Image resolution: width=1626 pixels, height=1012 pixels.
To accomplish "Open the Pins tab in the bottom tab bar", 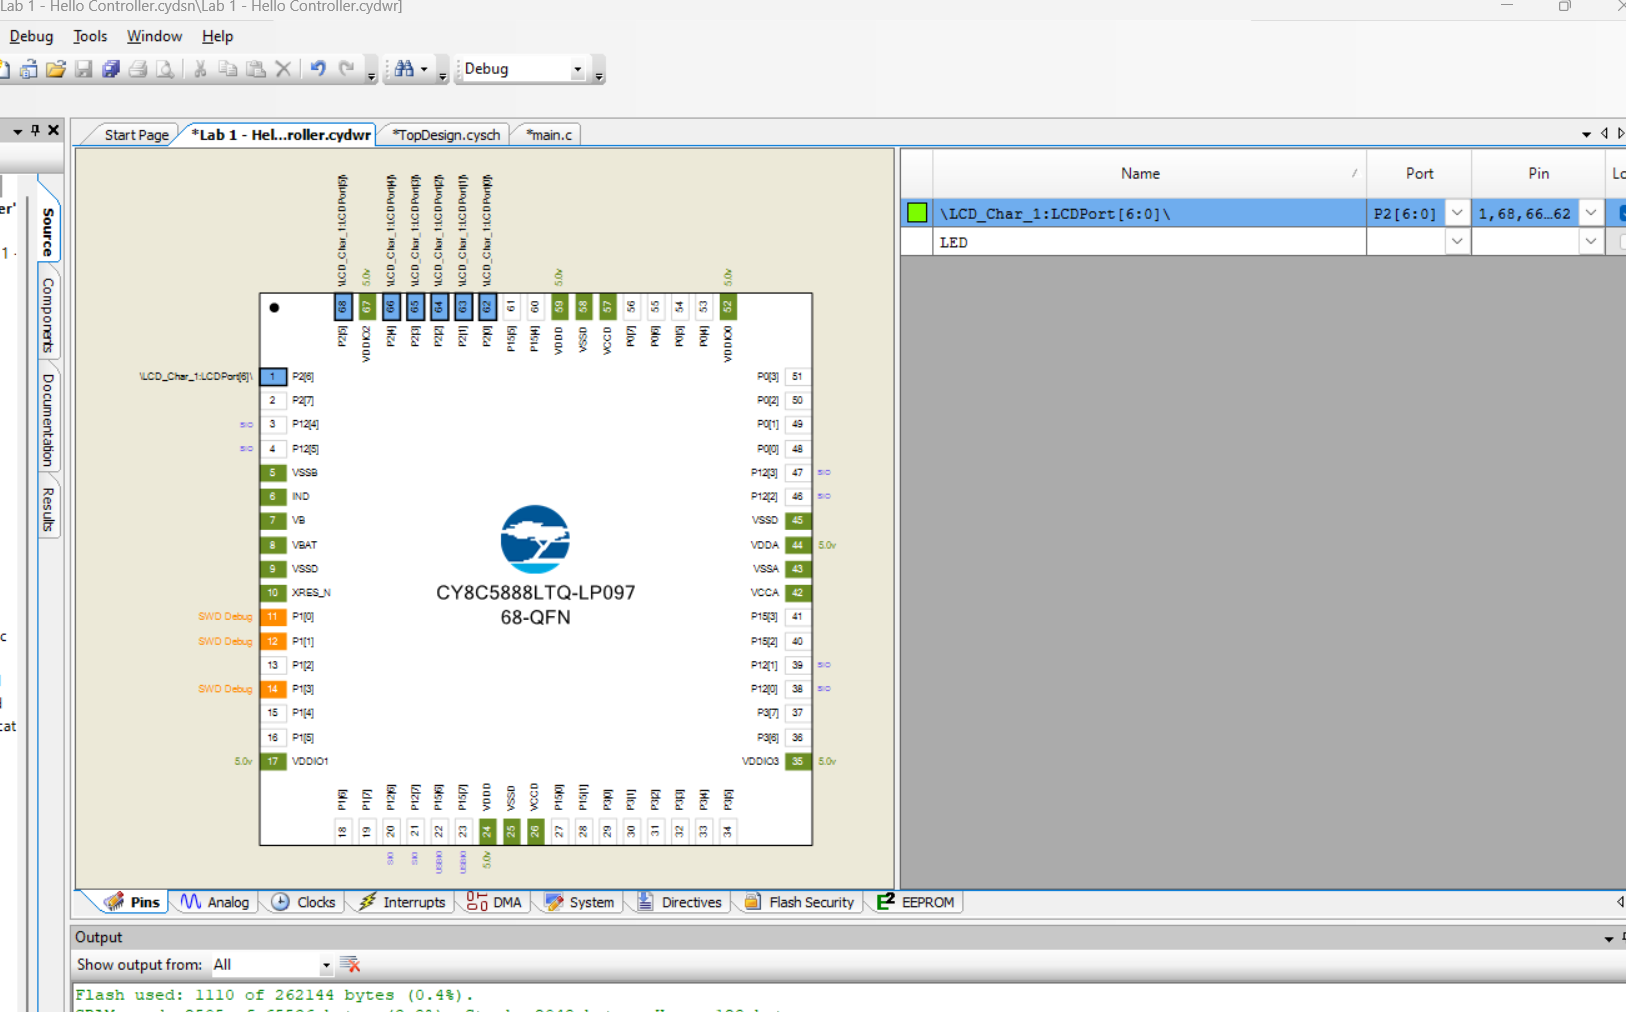I will (132, 902).
